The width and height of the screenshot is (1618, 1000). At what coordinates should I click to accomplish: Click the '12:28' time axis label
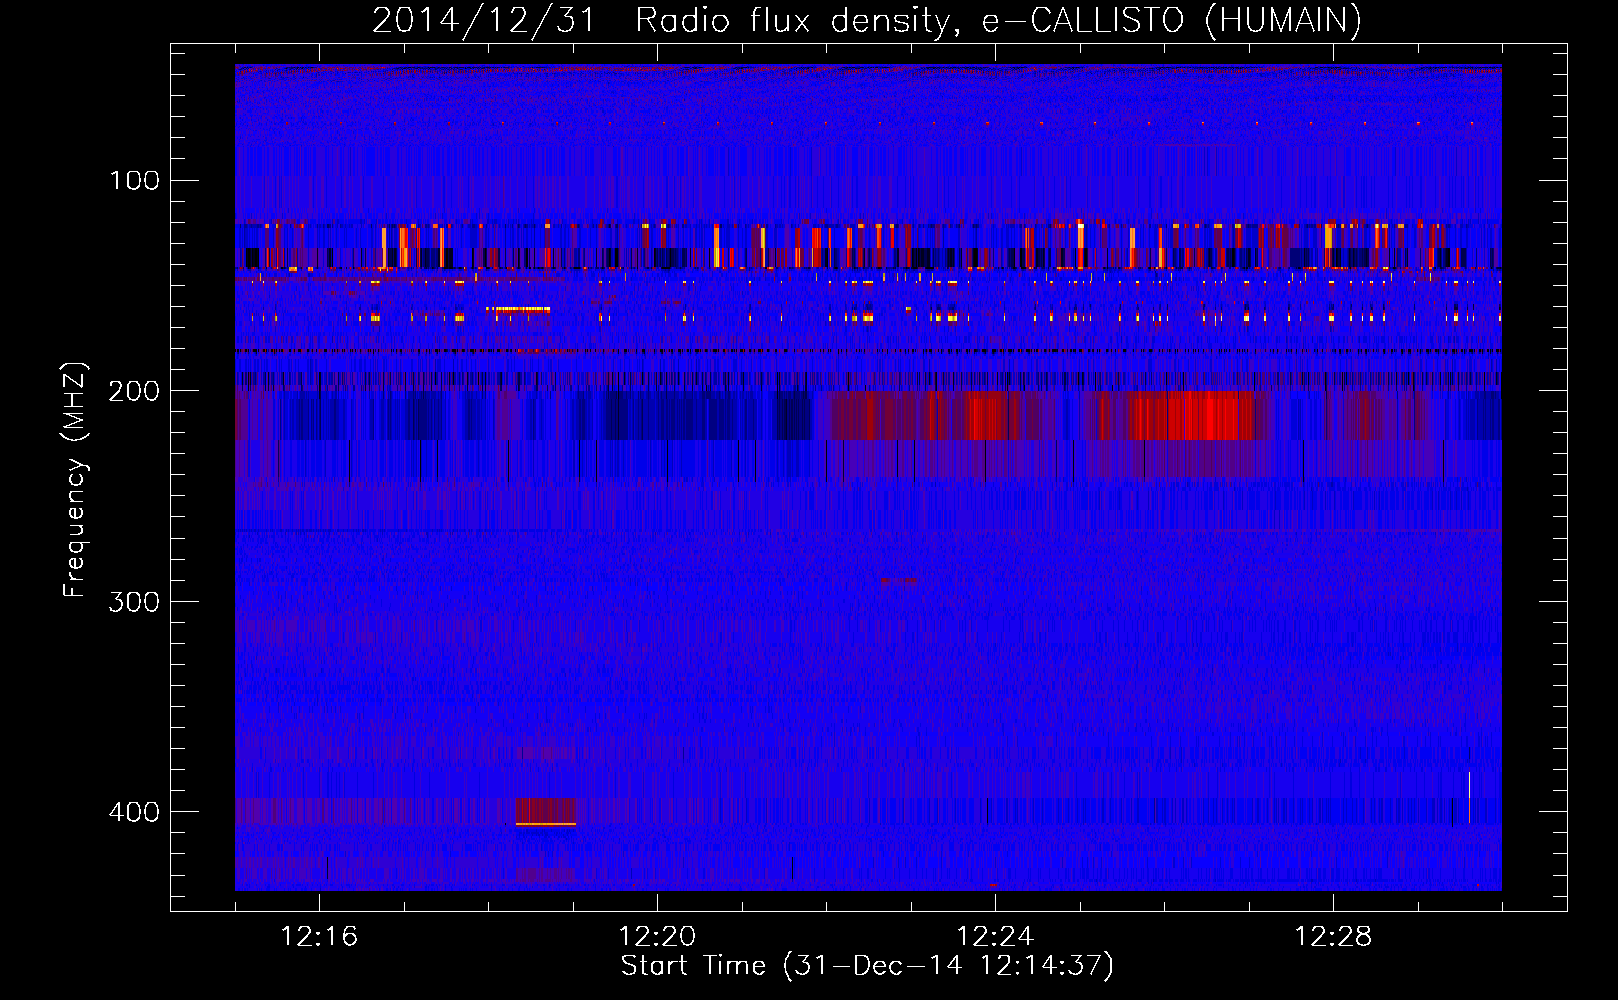coord(1333,937)
